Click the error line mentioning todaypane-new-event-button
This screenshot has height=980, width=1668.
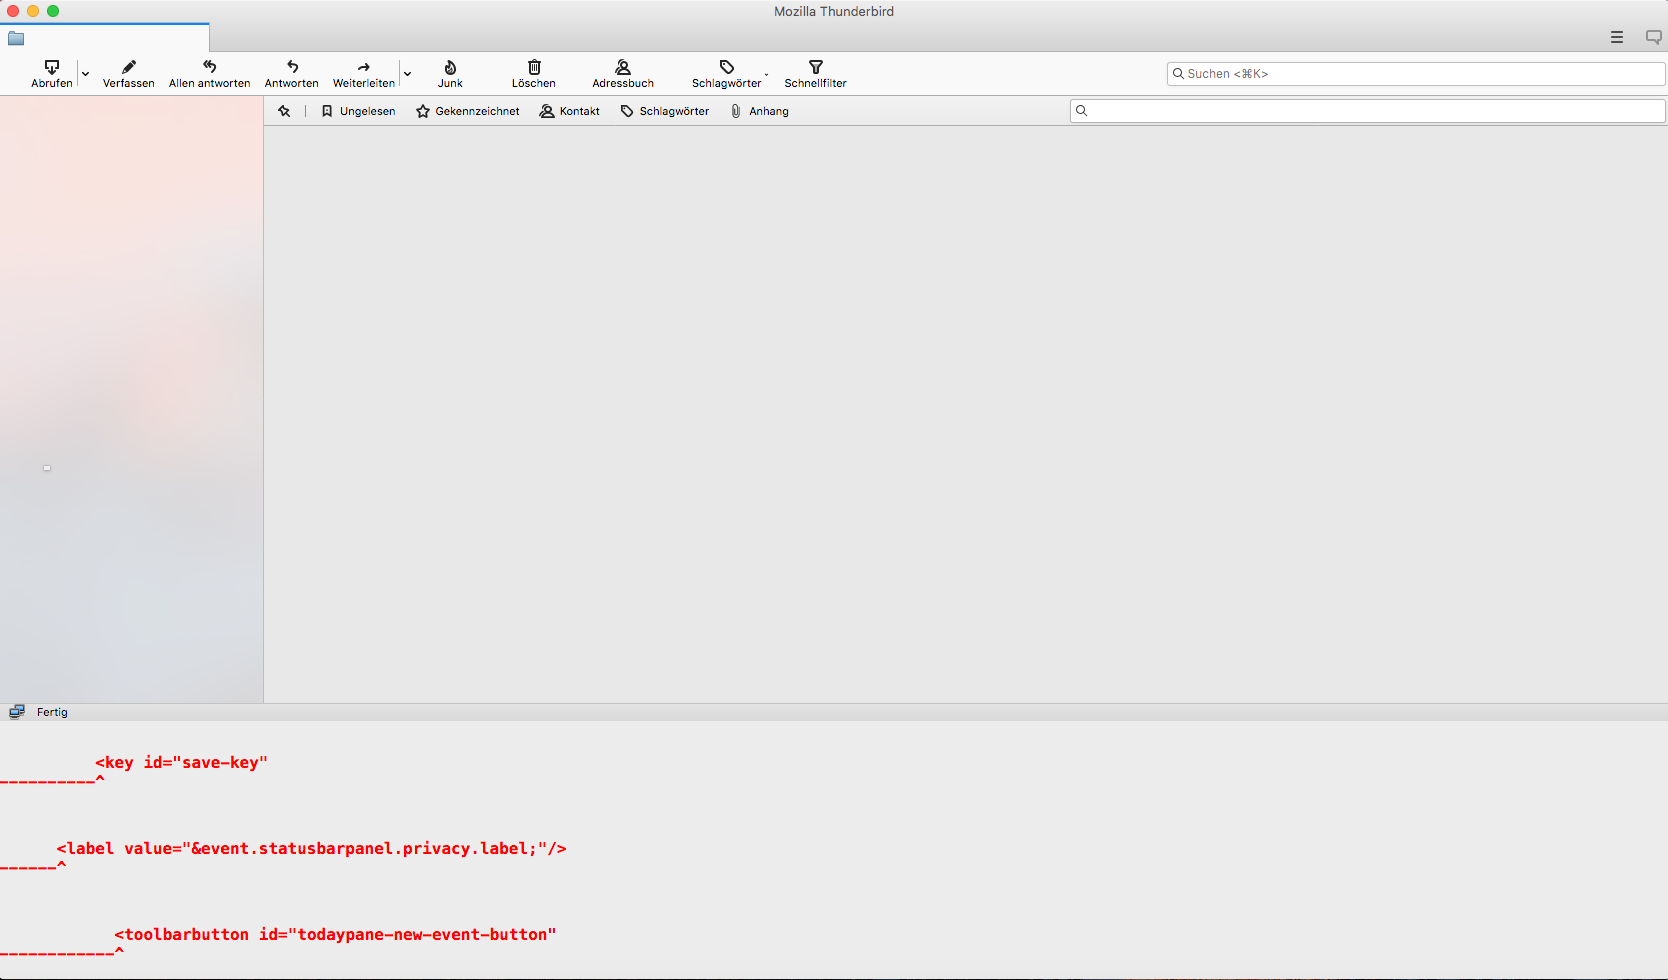(x=336, y=935)
